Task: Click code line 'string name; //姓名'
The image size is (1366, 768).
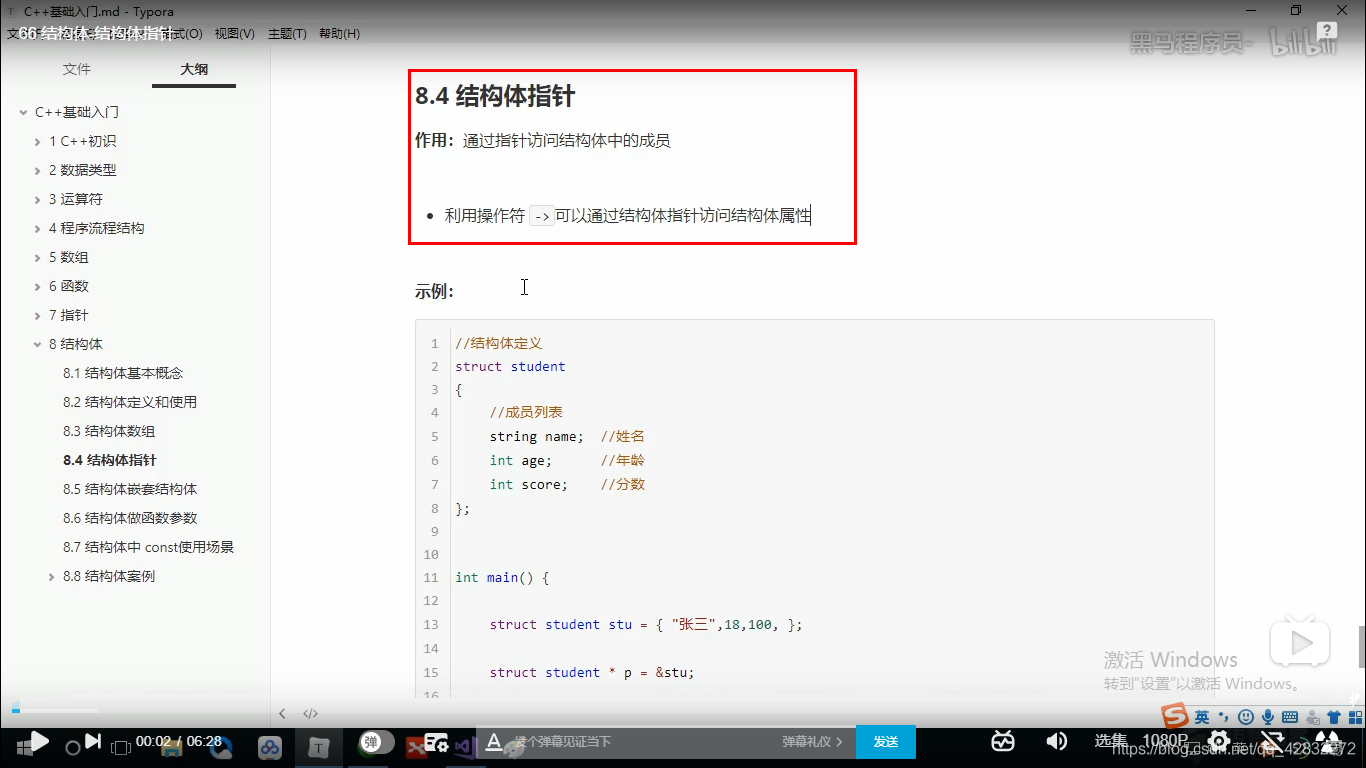Action: (x=567, y=436)
